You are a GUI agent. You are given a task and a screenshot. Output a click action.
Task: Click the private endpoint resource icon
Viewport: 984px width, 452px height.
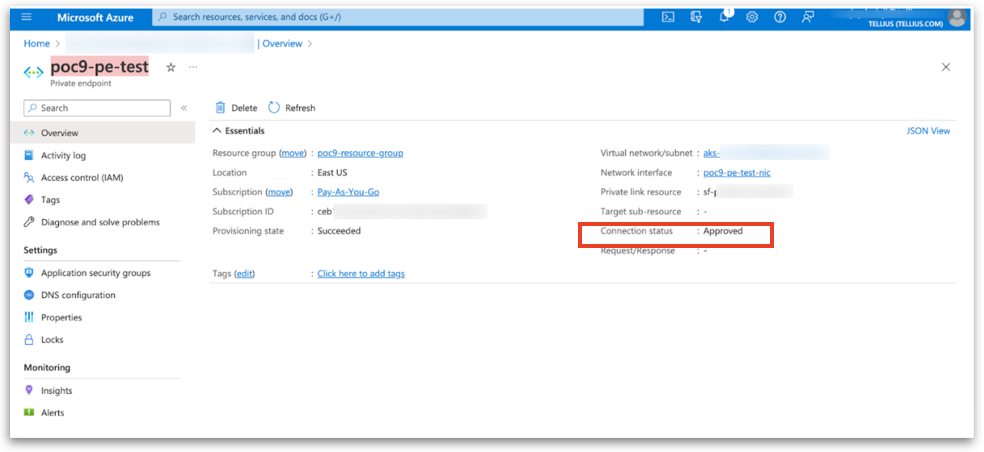pyautogui.click(x=33, y=72)
